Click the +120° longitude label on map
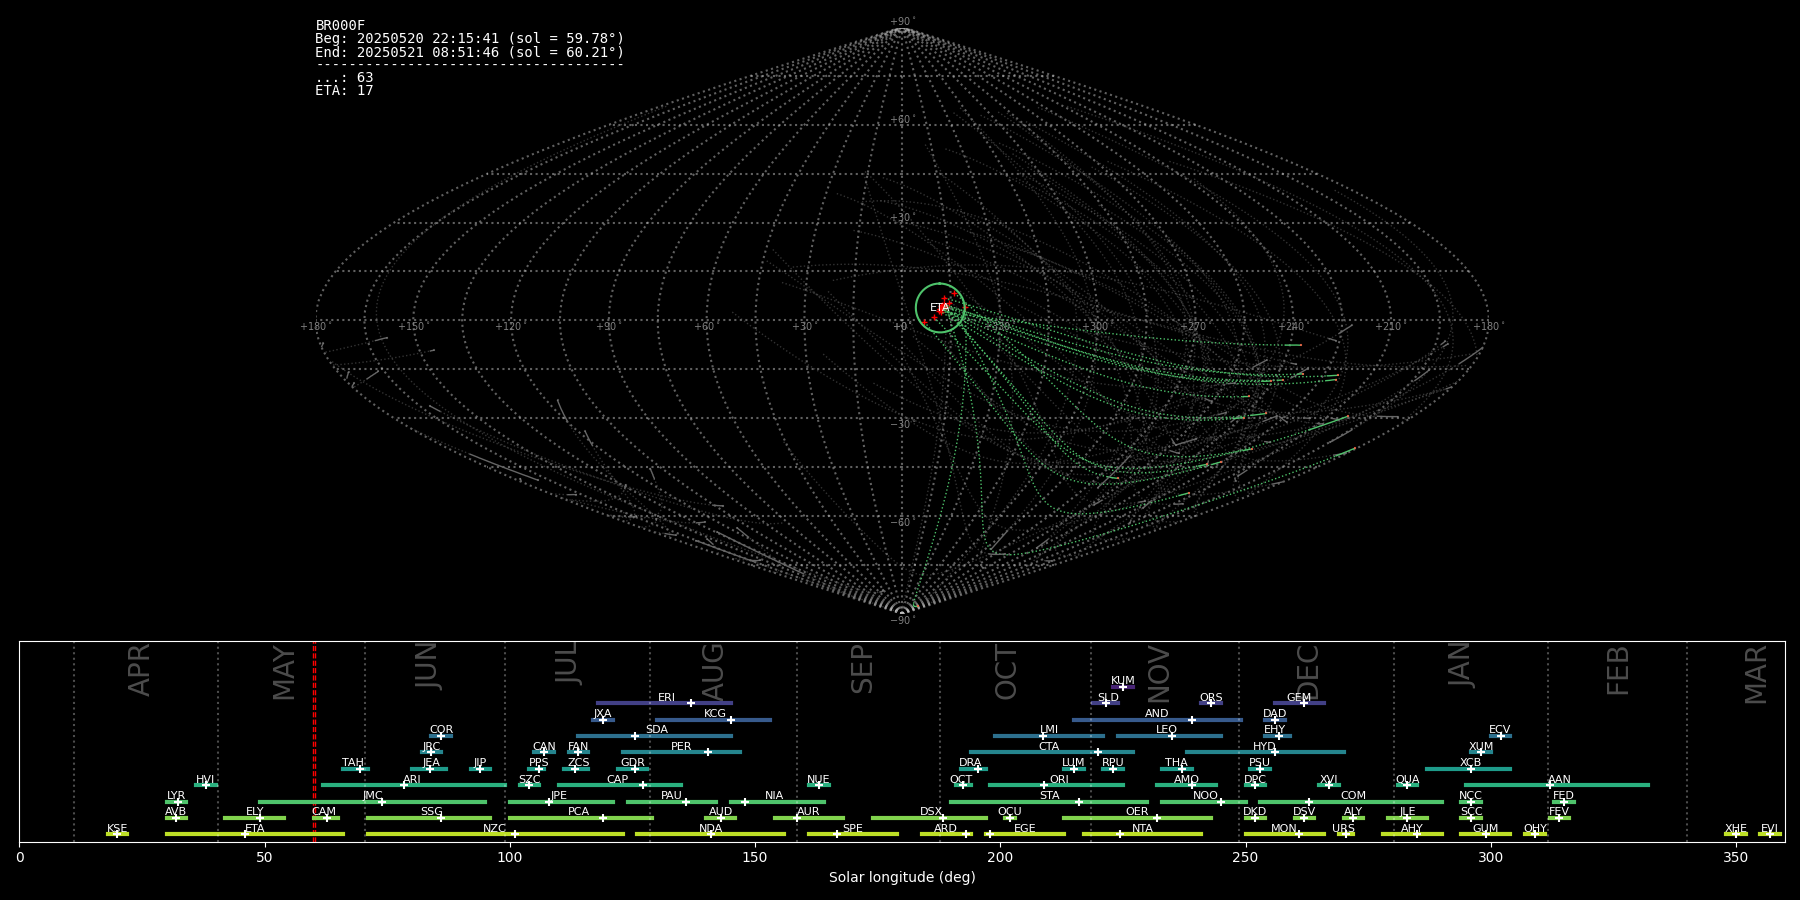Viewport: 1800px width, 900px height. pos(508,326)
